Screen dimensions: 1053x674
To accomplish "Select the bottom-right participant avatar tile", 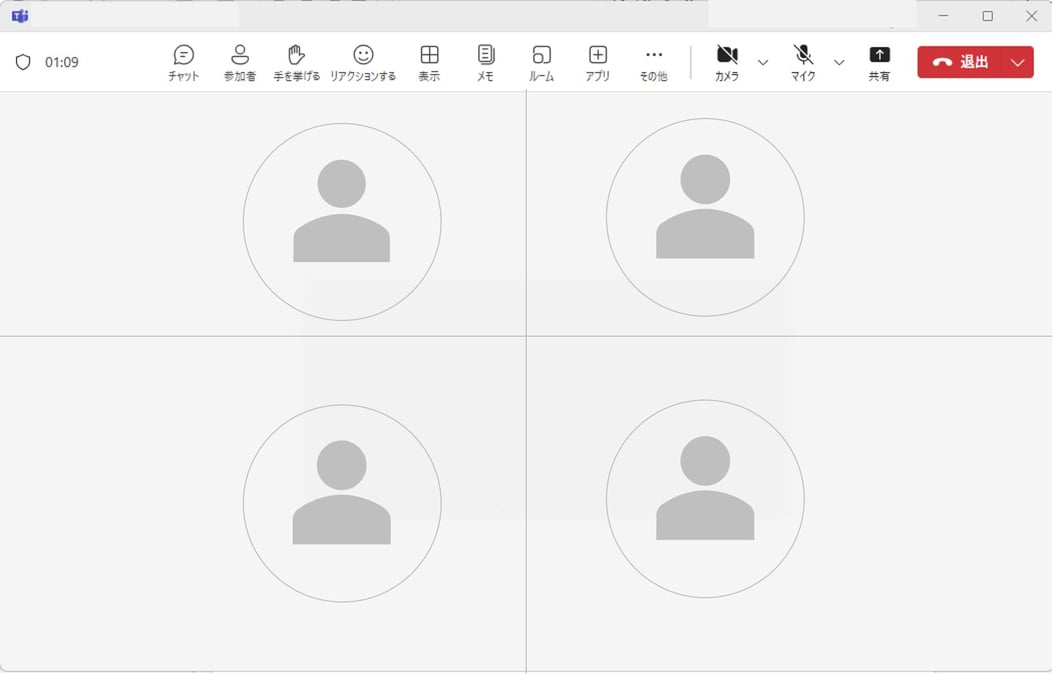I will [x=705, y=499].
